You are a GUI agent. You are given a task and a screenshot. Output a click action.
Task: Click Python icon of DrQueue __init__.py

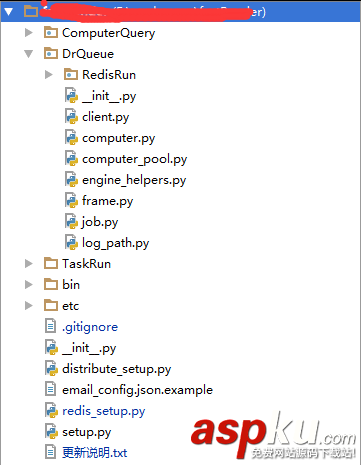[71, 96]
